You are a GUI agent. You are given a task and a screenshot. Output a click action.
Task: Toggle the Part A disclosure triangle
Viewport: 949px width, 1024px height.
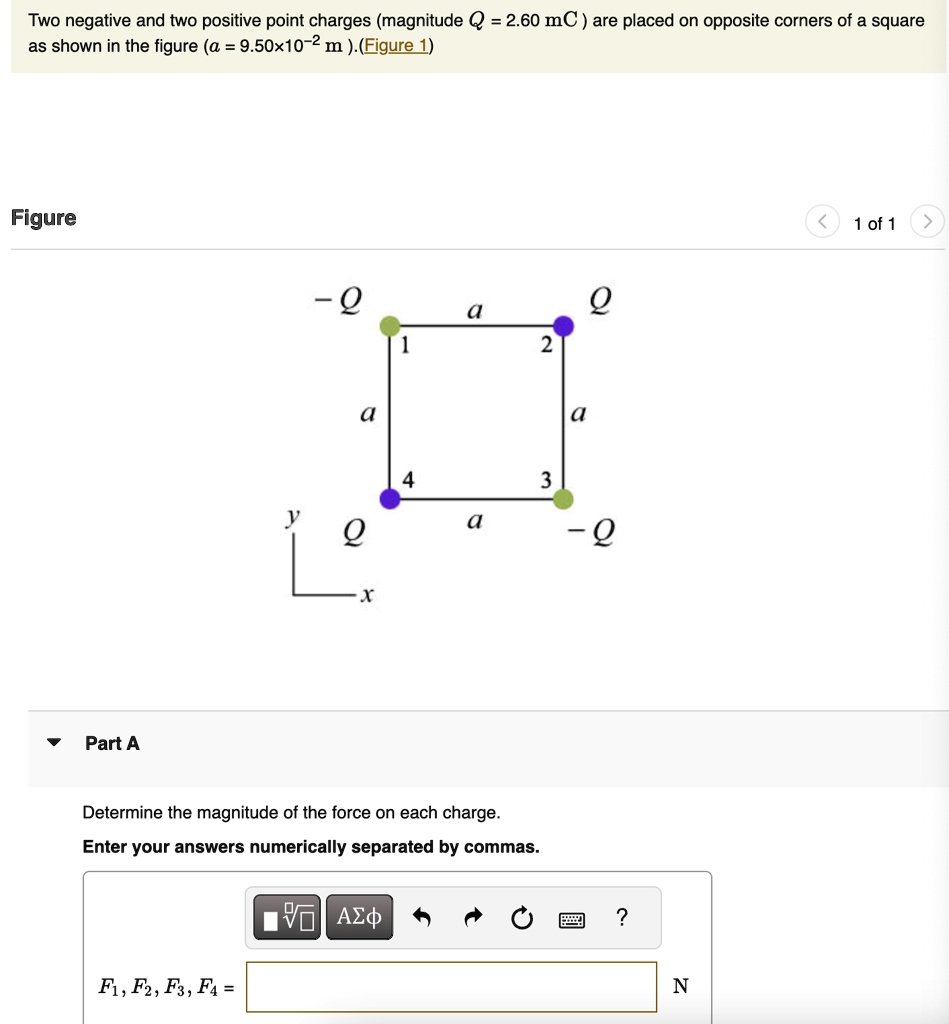point(53,743)
